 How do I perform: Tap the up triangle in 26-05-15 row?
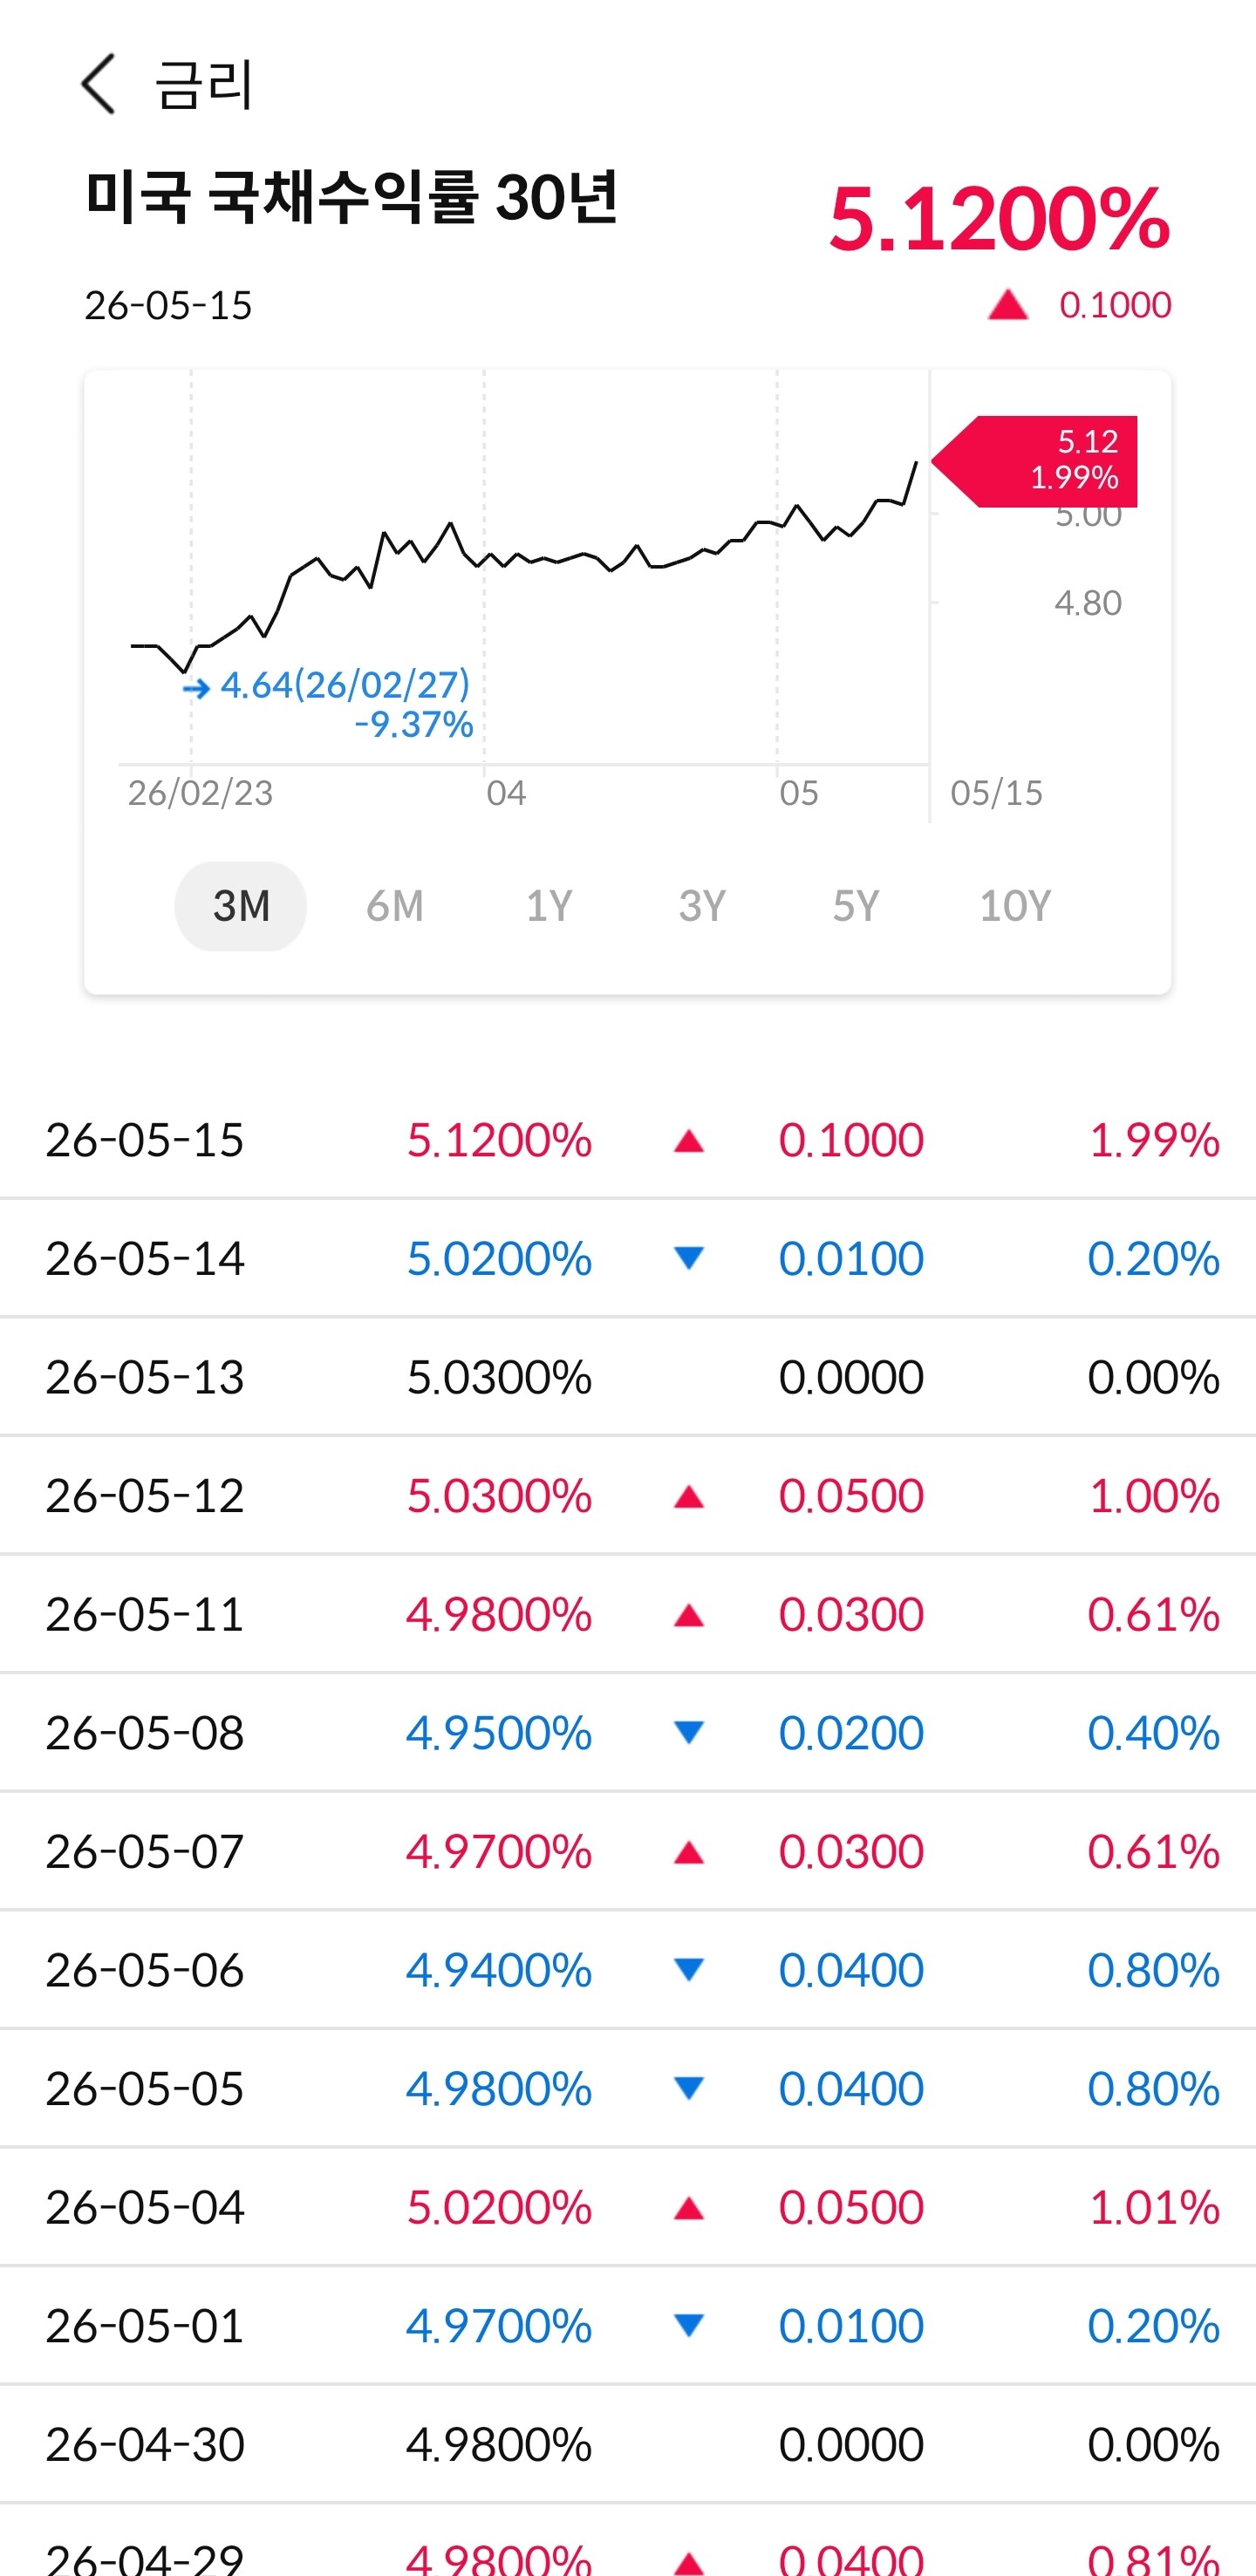pyautogui.click(x=689, y=1141)
